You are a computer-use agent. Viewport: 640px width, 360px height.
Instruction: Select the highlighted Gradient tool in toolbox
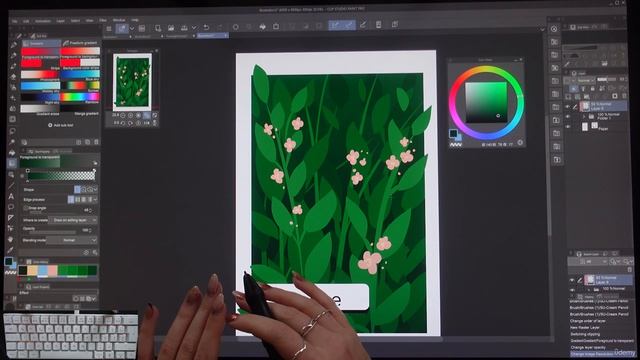[11, 163]
